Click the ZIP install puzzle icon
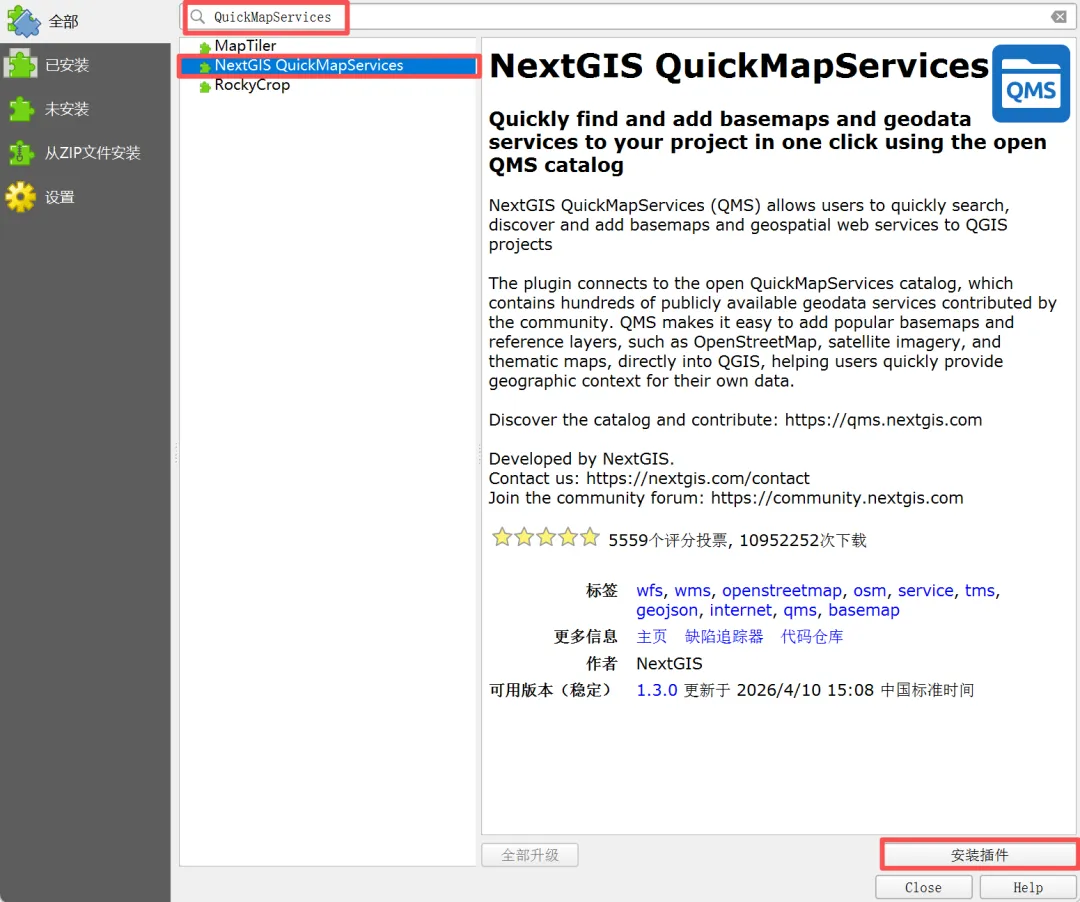This screenshot has height=902, width=1080. pyautogui.click(x=21, y=153)
